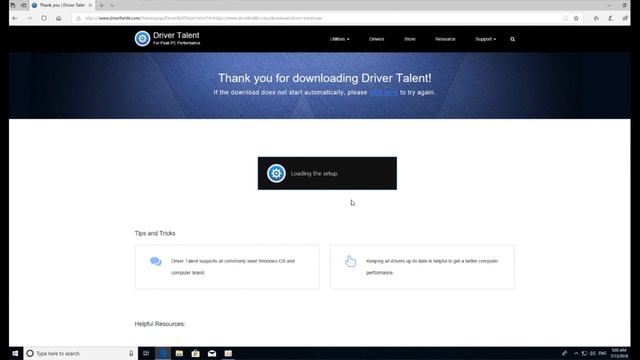
Task: Open reading view icon in address bar
Action: (565, 18)
